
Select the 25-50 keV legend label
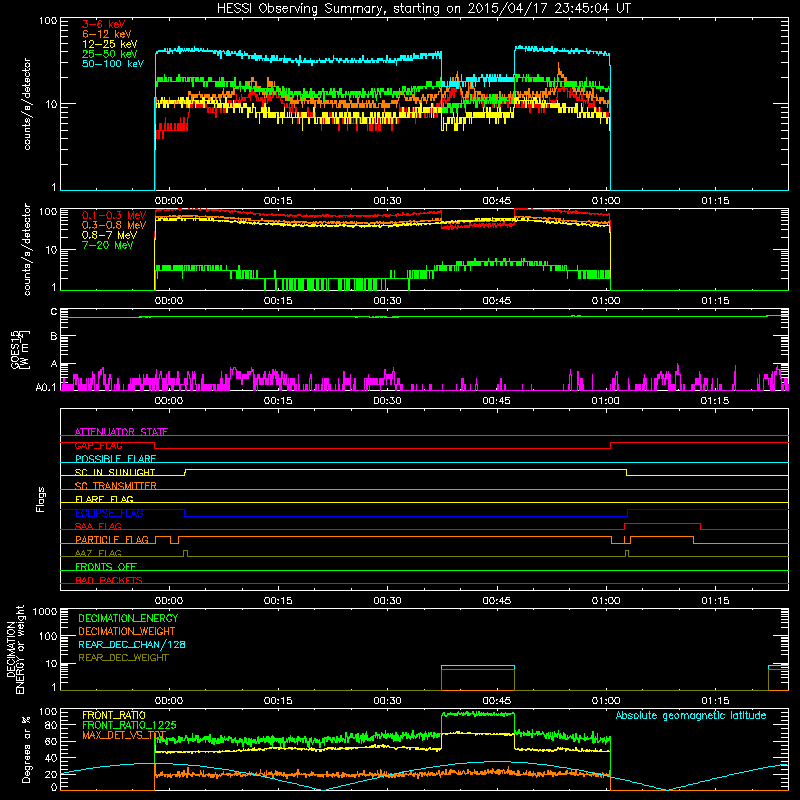pyautogui.click(x=109, y=54)
